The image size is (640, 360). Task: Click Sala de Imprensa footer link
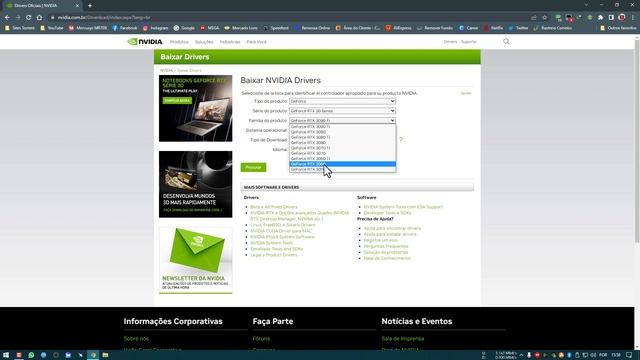(x=403, y=339)
